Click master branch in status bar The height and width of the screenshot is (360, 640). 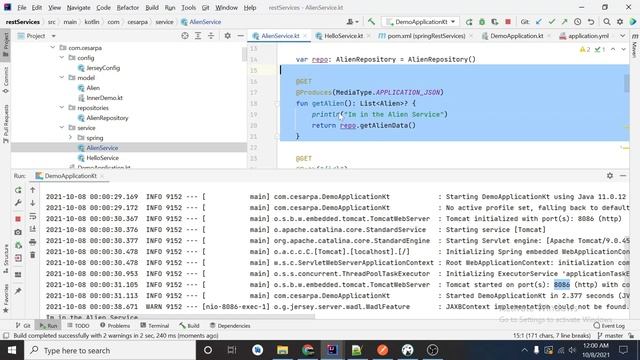[x=610, y=336]
